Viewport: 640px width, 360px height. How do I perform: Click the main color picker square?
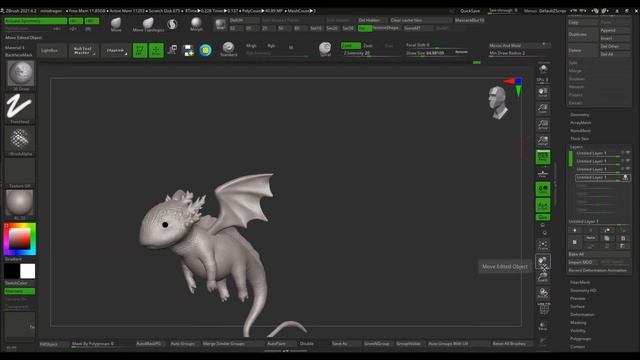click(20, 239)
